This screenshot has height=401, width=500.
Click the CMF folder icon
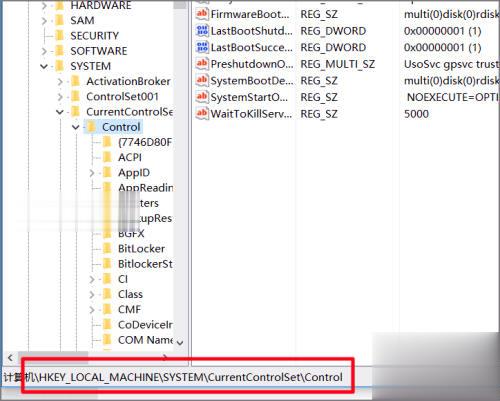tap(107, 309)
